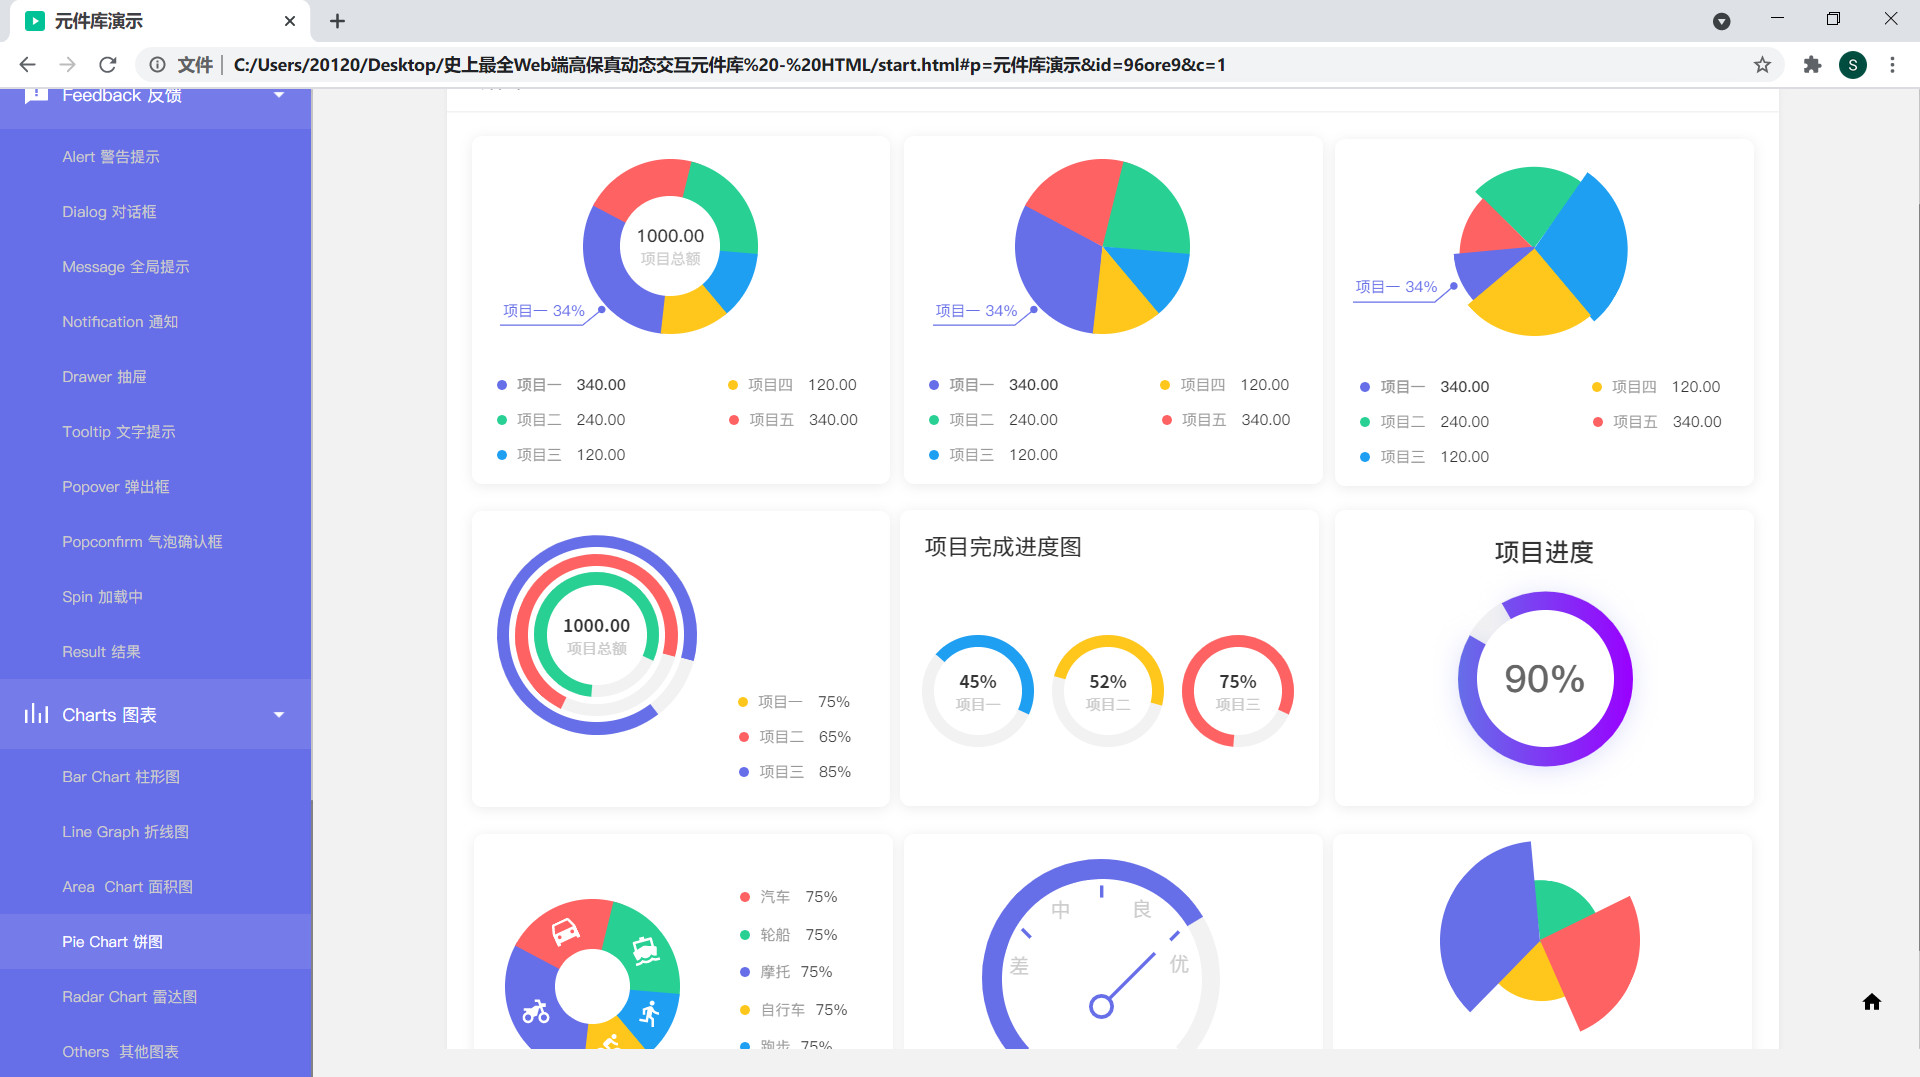Click the site info icon in address bar

coord(158,65)
